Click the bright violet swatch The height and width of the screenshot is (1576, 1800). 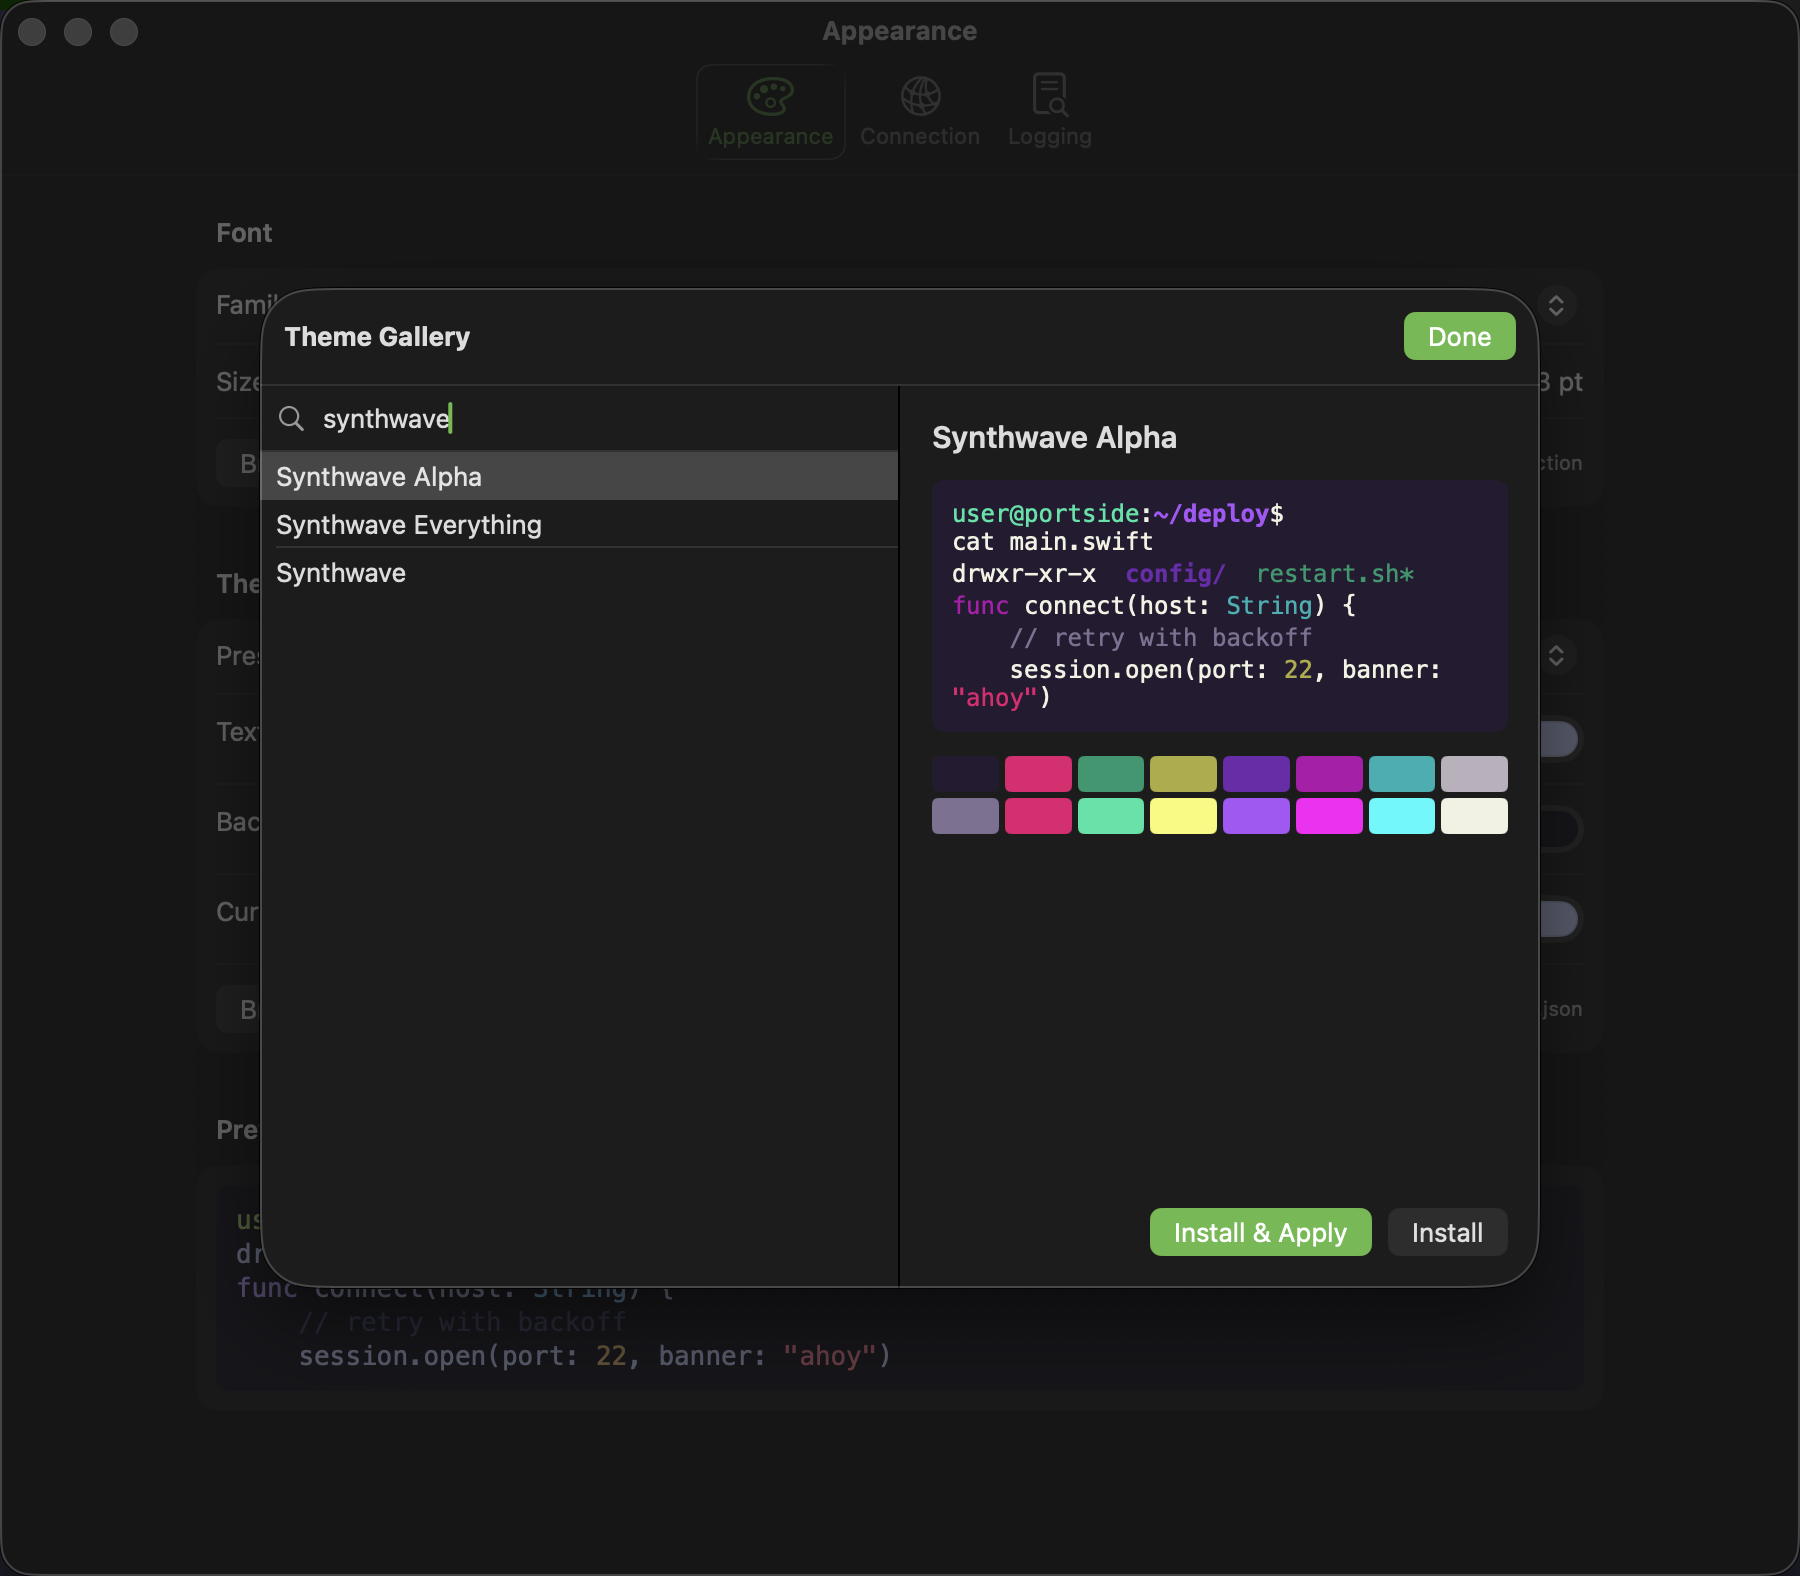1256,816
